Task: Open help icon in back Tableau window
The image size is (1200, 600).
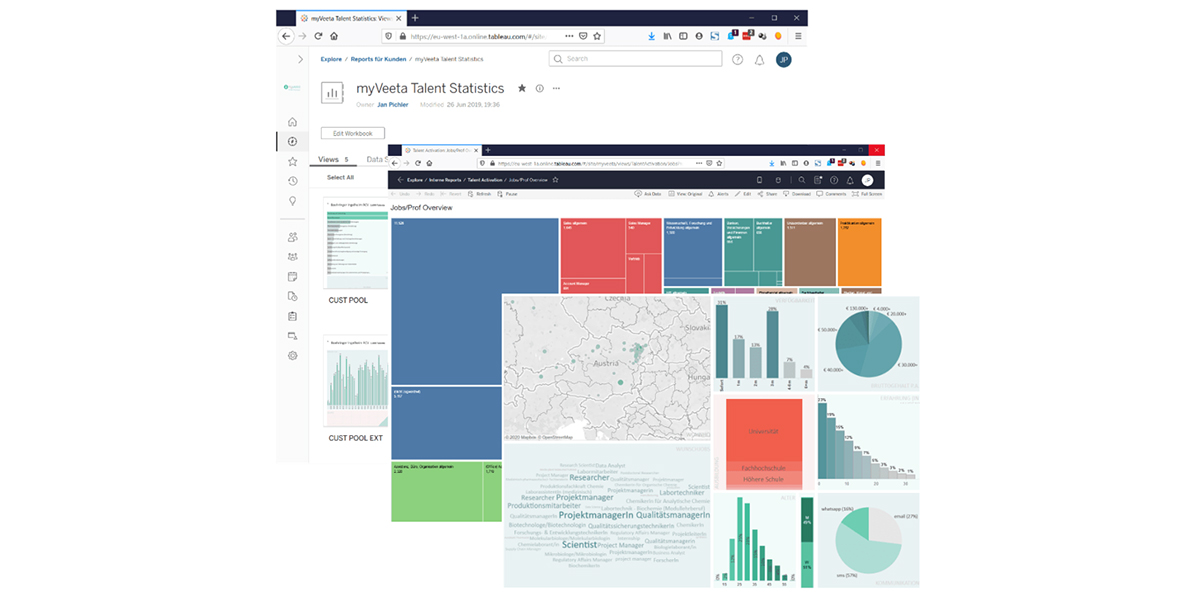Action: (738, 60)
